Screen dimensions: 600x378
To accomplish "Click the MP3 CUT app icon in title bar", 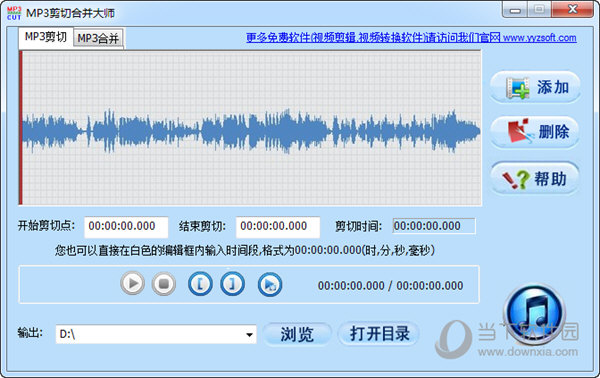I will [x=14, y=13].
